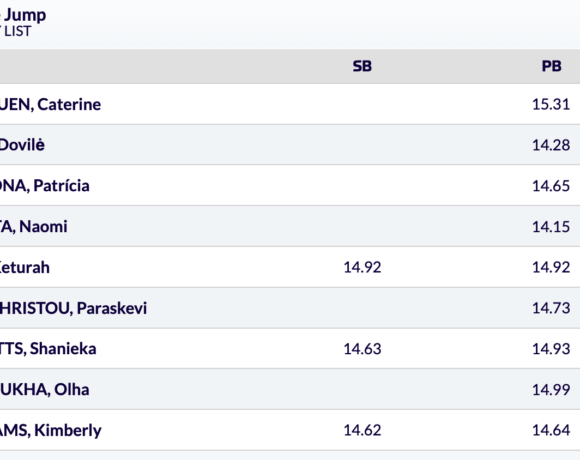Select Keturah's season best 14.92
The width and height of the screenshot is (580, 460).
coord(362,267)
